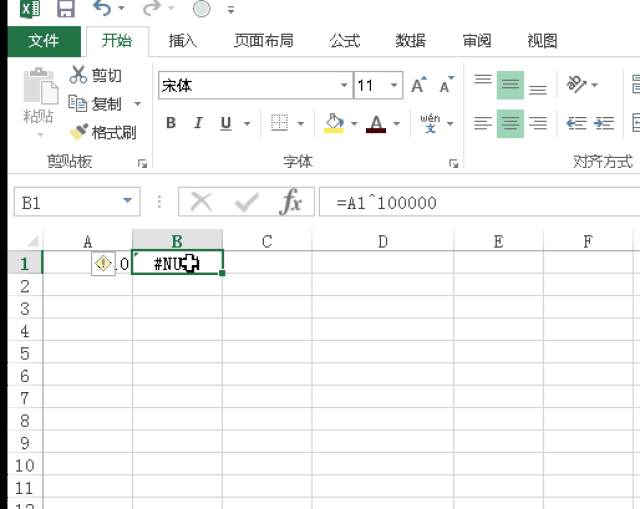The height and width of the screenshot is (509, 640).
Task: Click the round touch mode icon
Action: coord(201,8)
